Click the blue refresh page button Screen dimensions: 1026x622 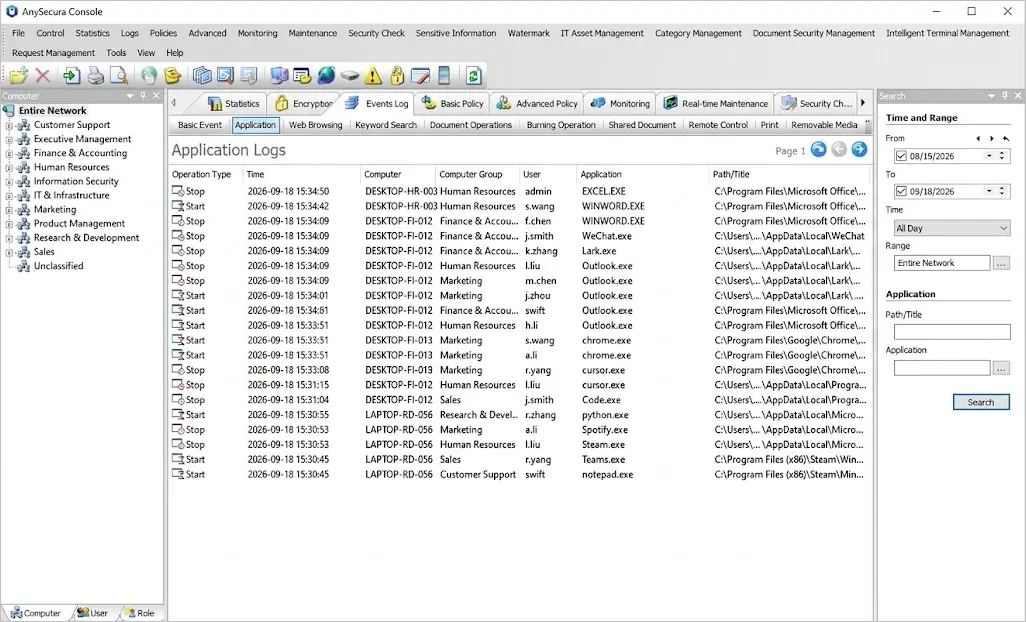point(819,150)
